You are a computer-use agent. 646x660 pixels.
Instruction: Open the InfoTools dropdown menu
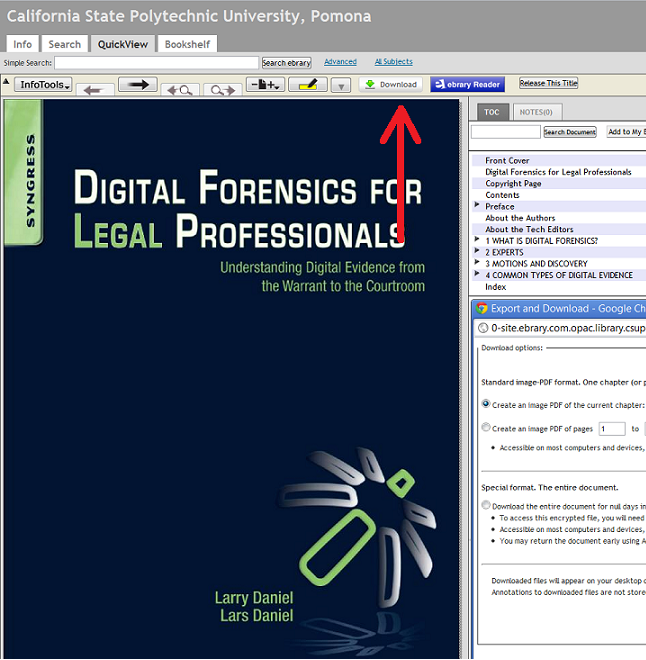(46, 85)
